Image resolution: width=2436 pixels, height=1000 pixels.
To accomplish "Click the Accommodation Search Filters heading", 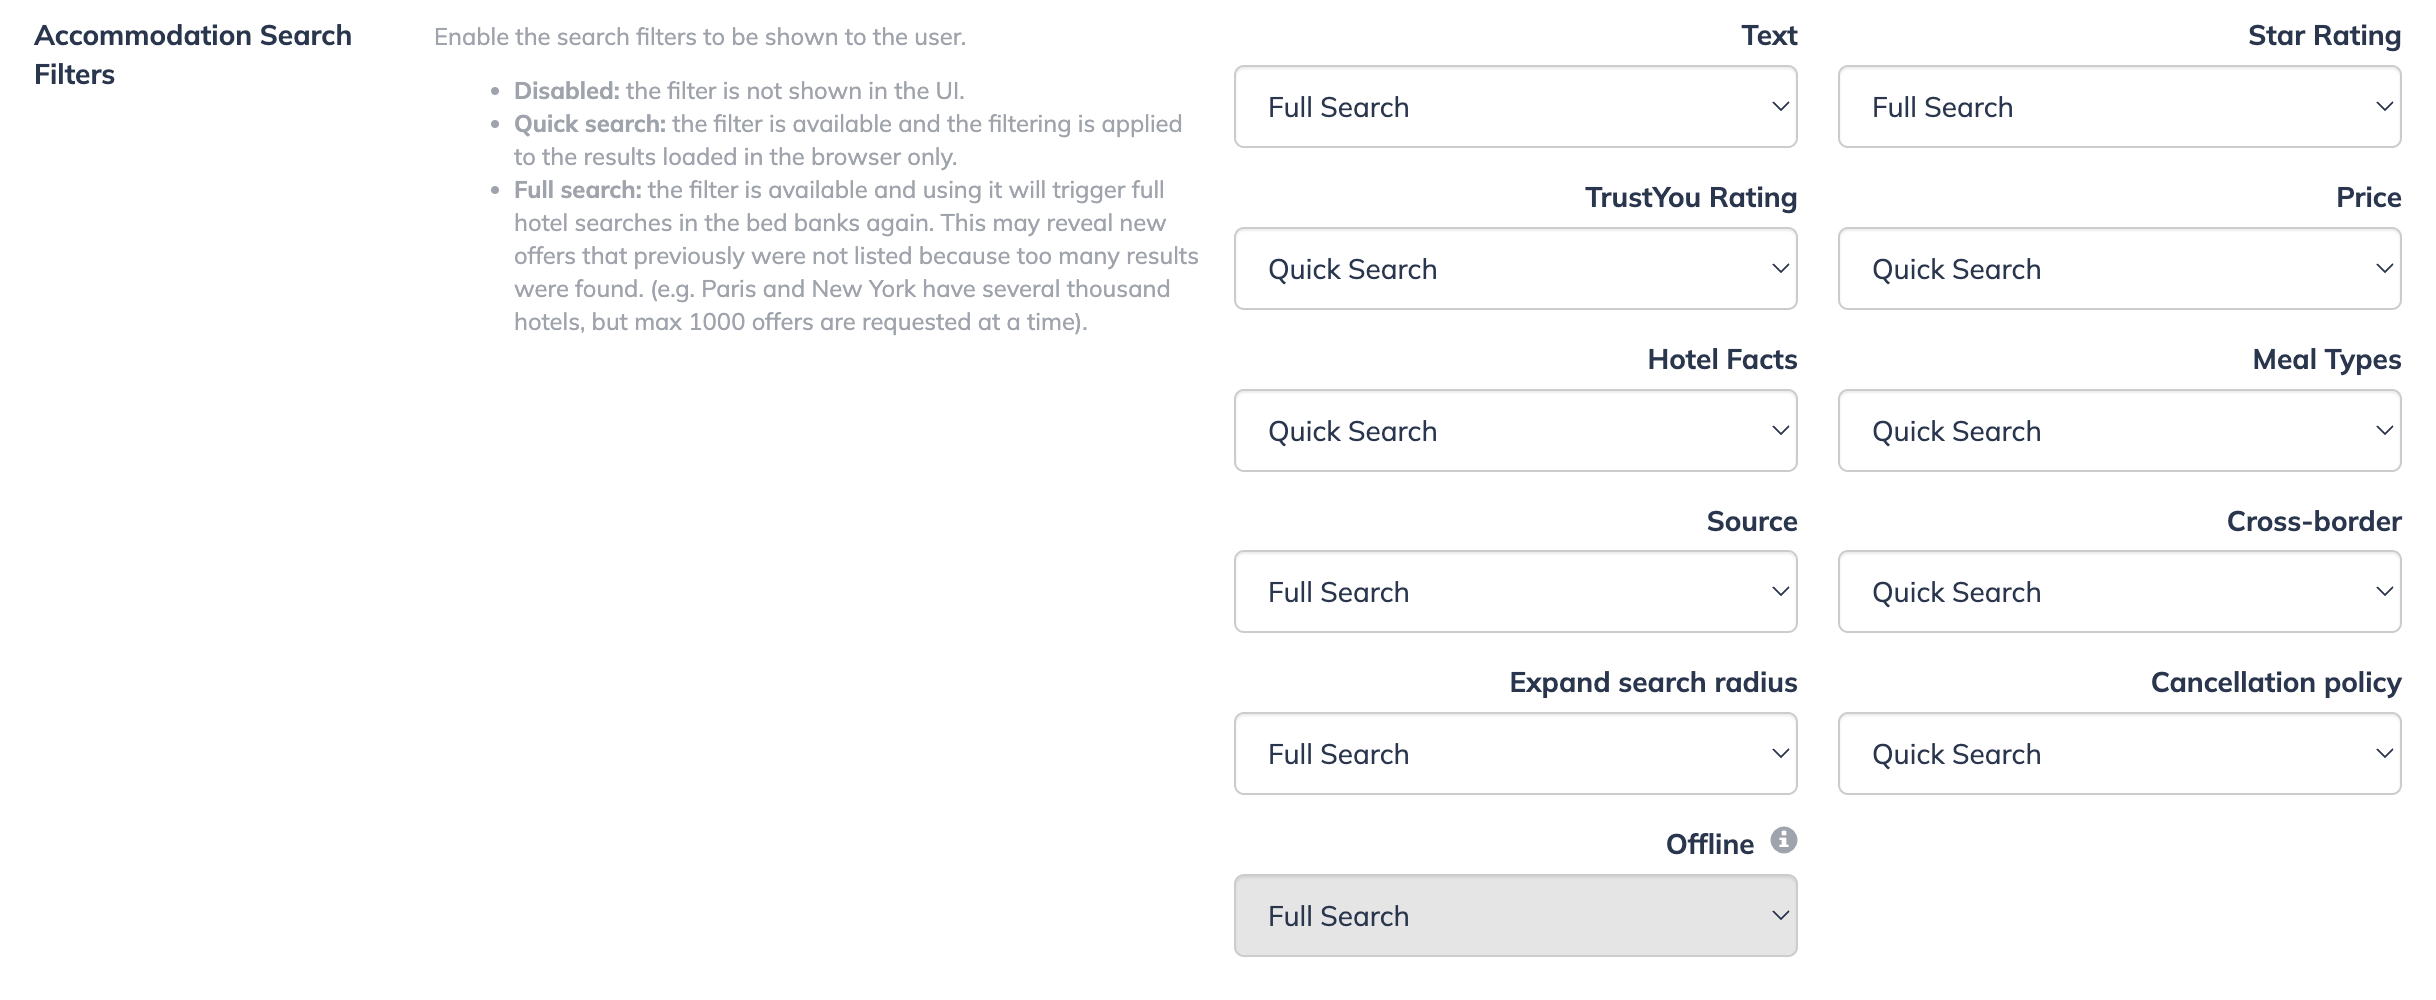I will [193, 55].
